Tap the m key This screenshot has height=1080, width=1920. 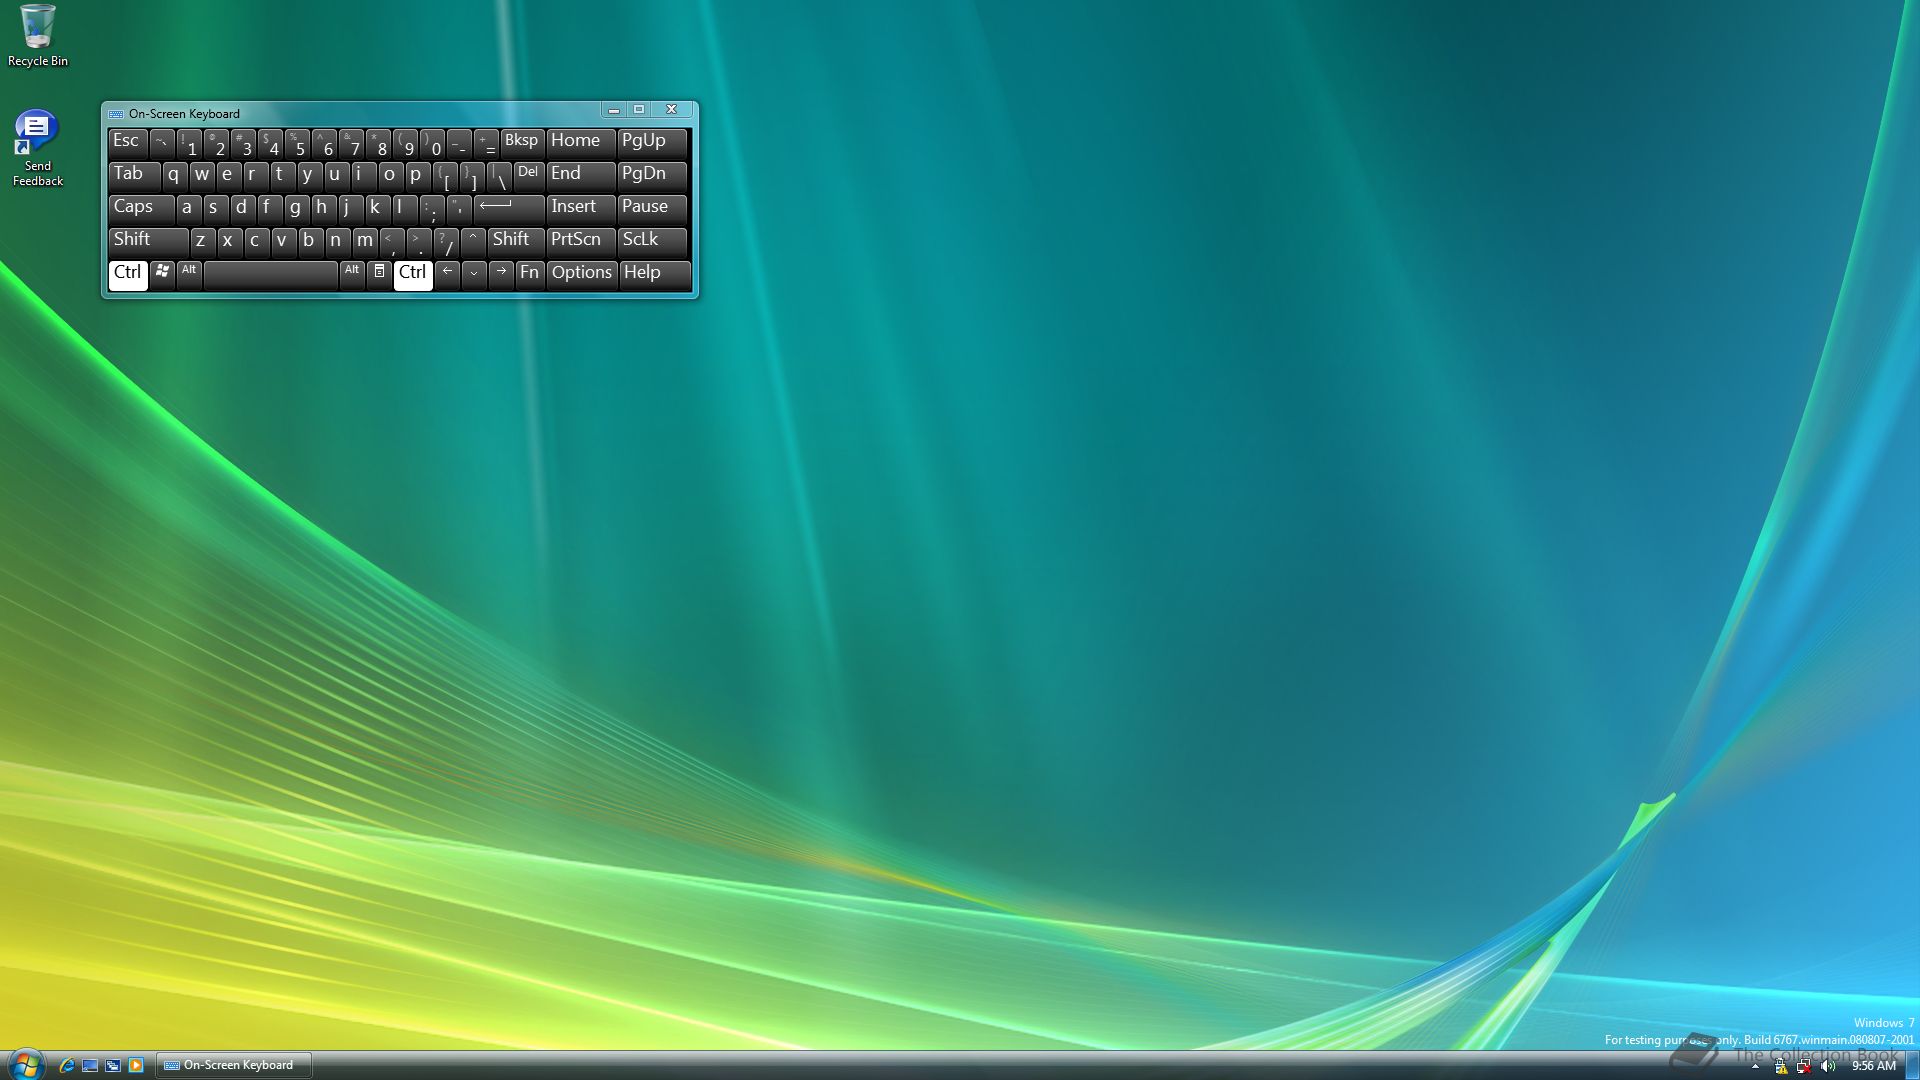tap(365, 242)
